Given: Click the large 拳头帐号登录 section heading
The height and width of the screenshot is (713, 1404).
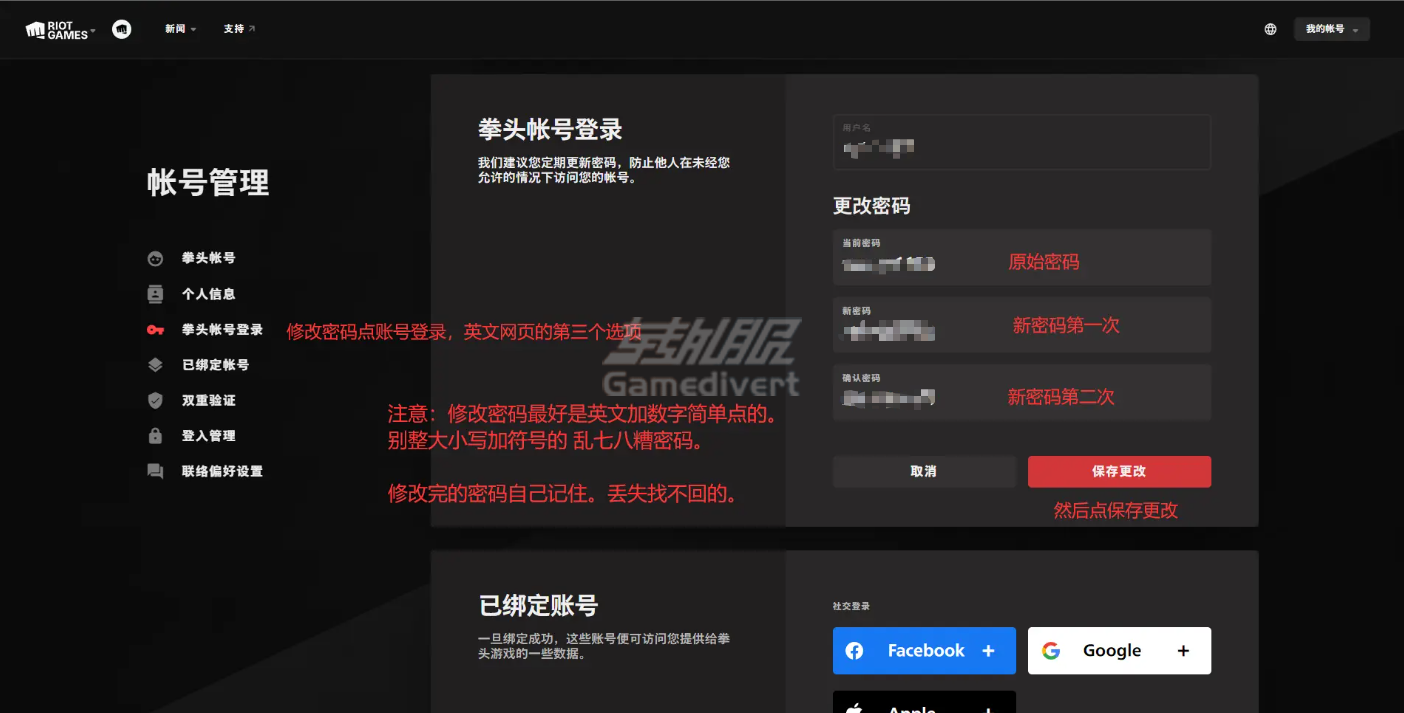Looking at the screenshot, I should pos(550,129).
